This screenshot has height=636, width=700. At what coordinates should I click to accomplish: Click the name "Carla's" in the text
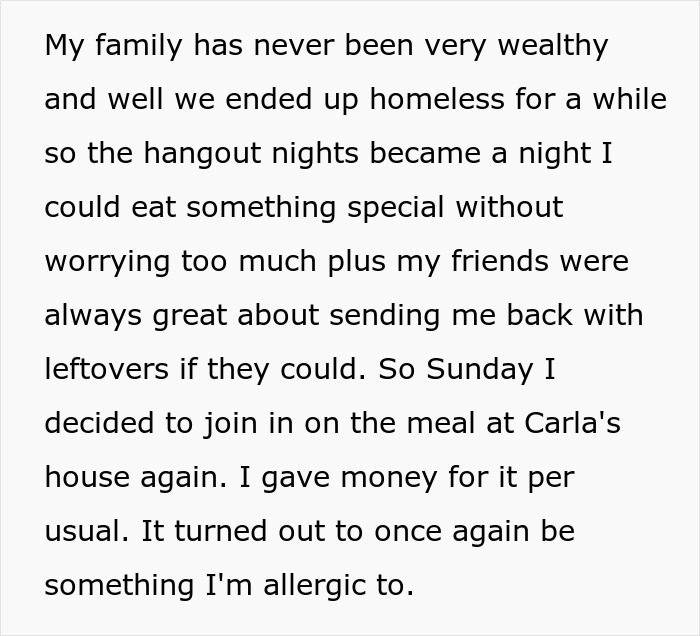click(572, 423)
